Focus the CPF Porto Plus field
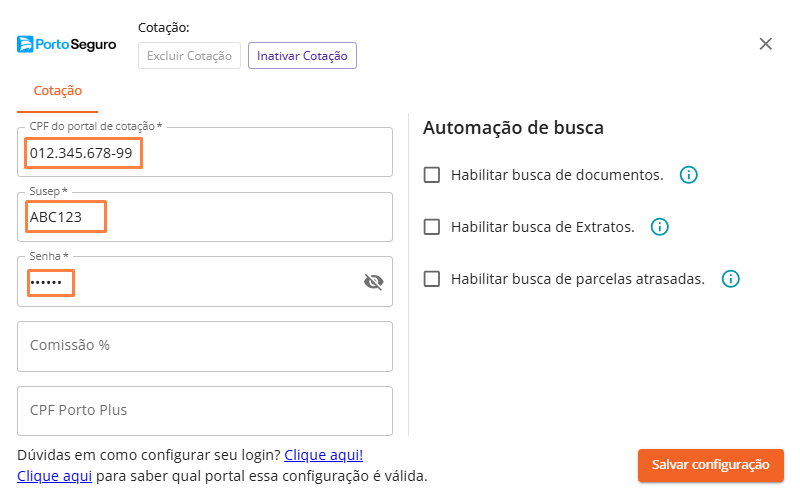The height and width of the screenshot is (502, 800). (204, 410)
